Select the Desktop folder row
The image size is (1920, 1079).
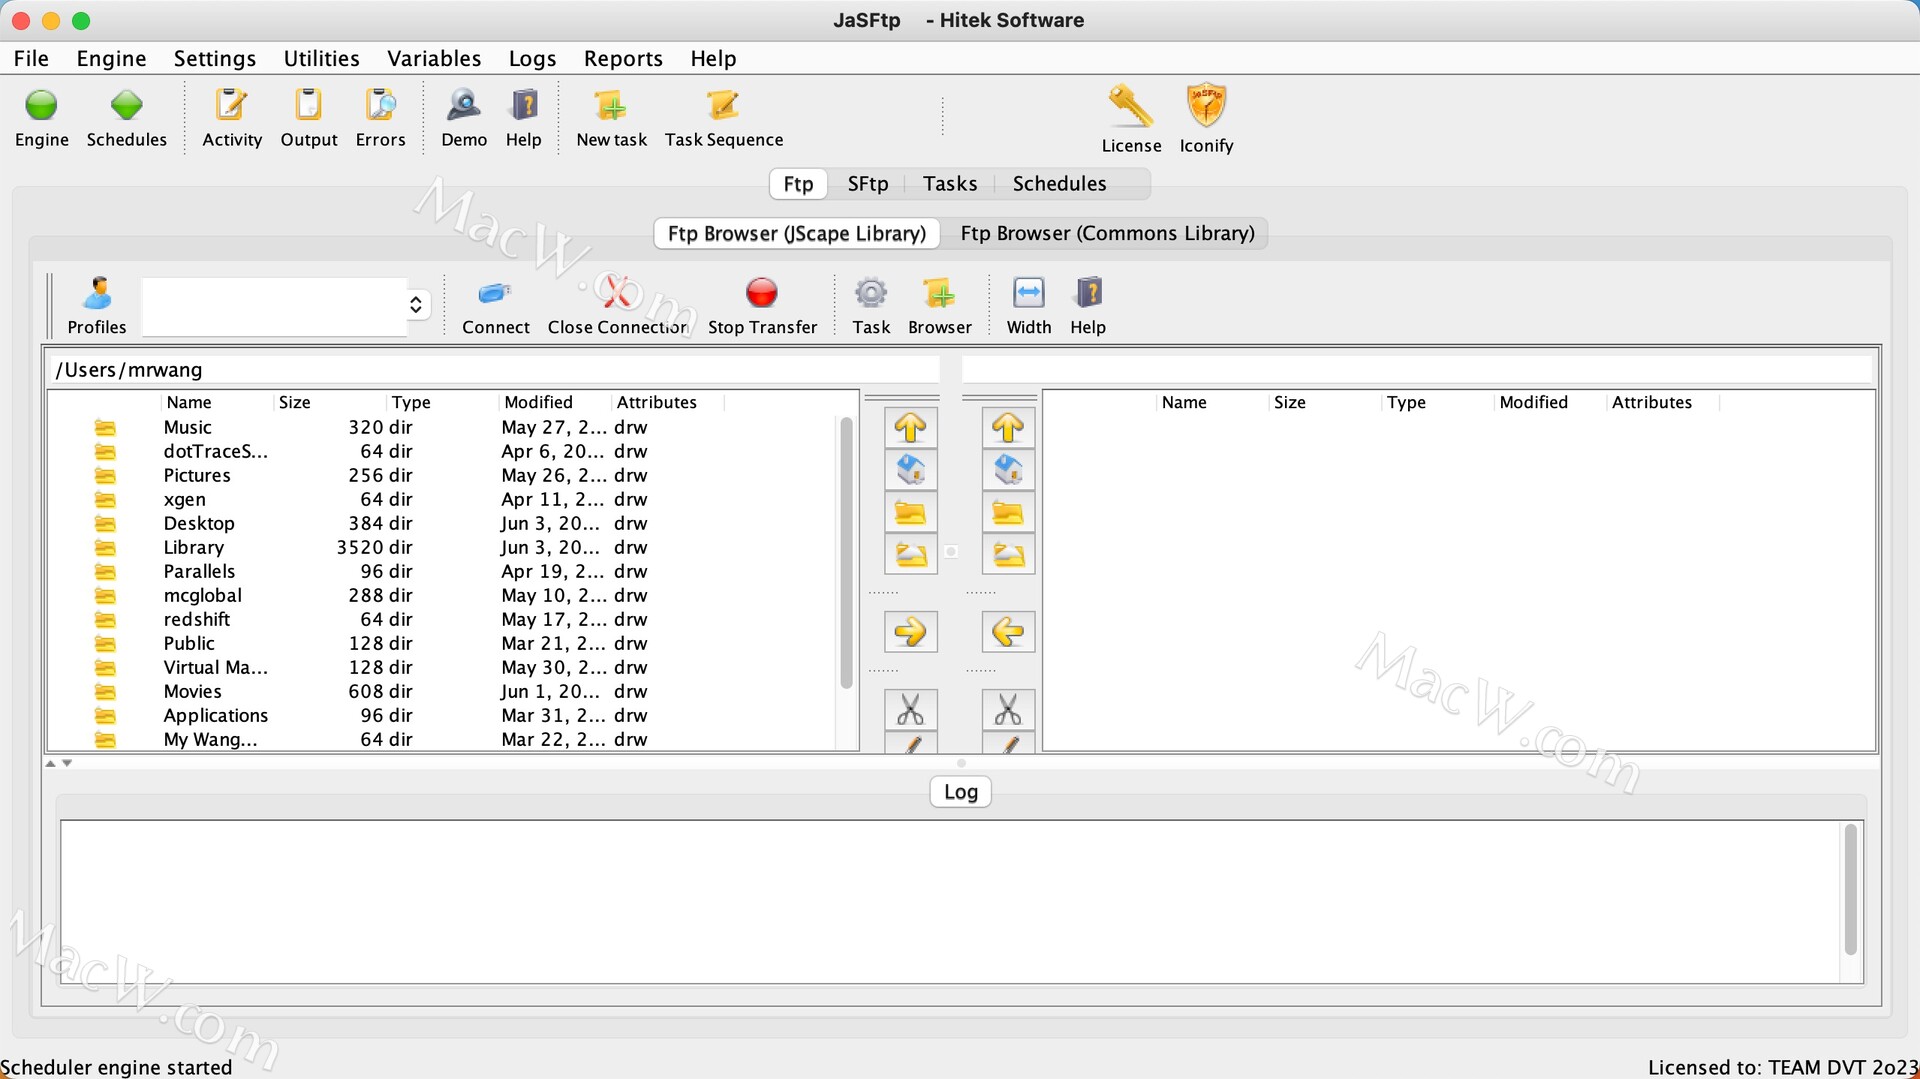[x=440, y=523]
